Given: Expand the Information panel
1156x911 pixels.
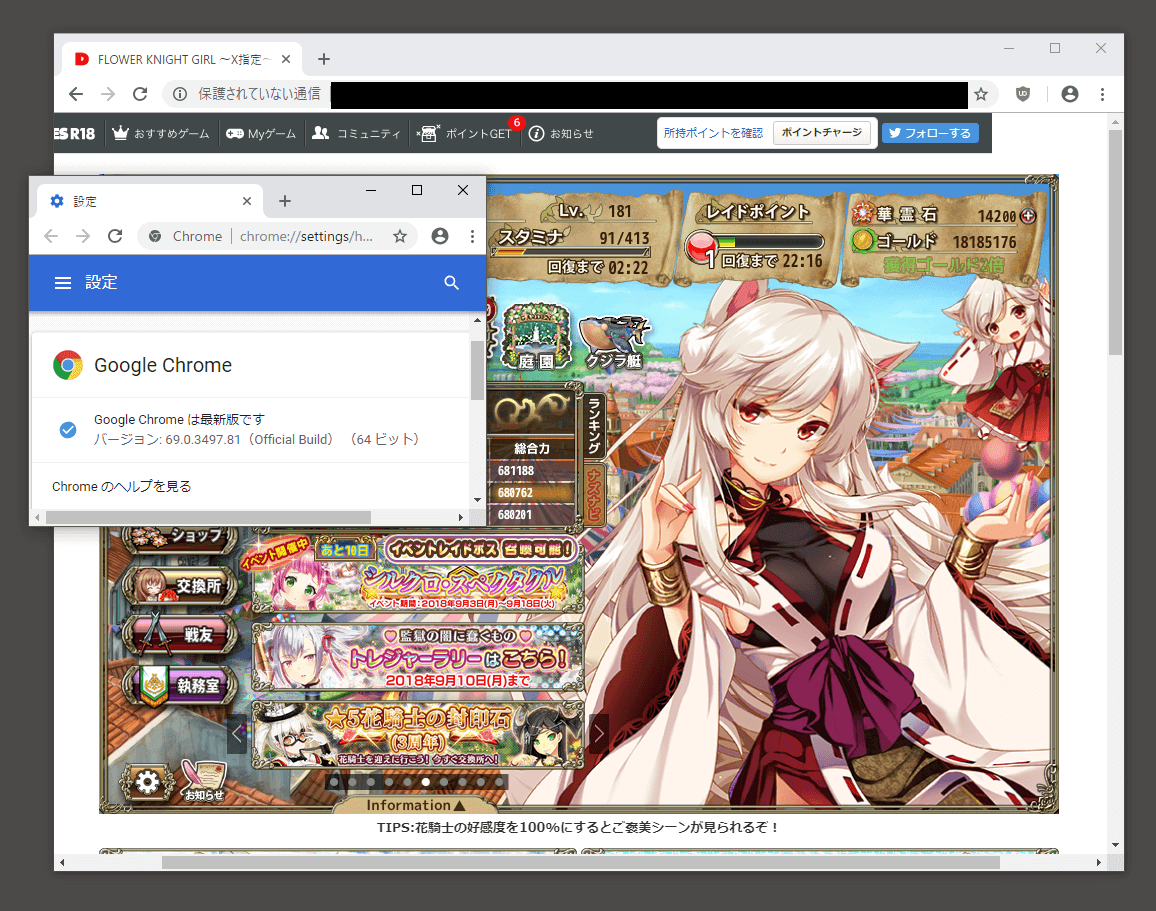Looking at the screenshot, I should (x=415, y=806).
